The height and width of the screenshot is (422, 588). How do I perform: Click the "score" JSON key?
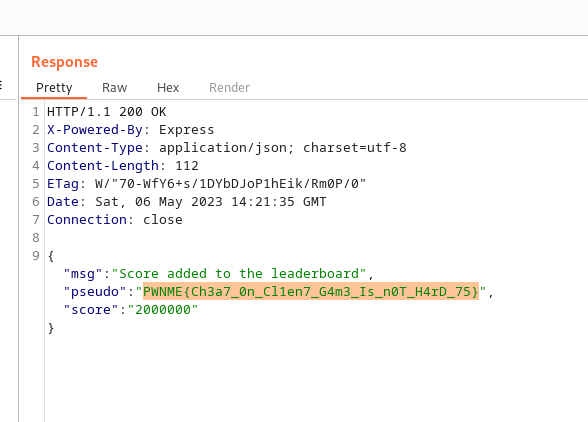[91, 310]
